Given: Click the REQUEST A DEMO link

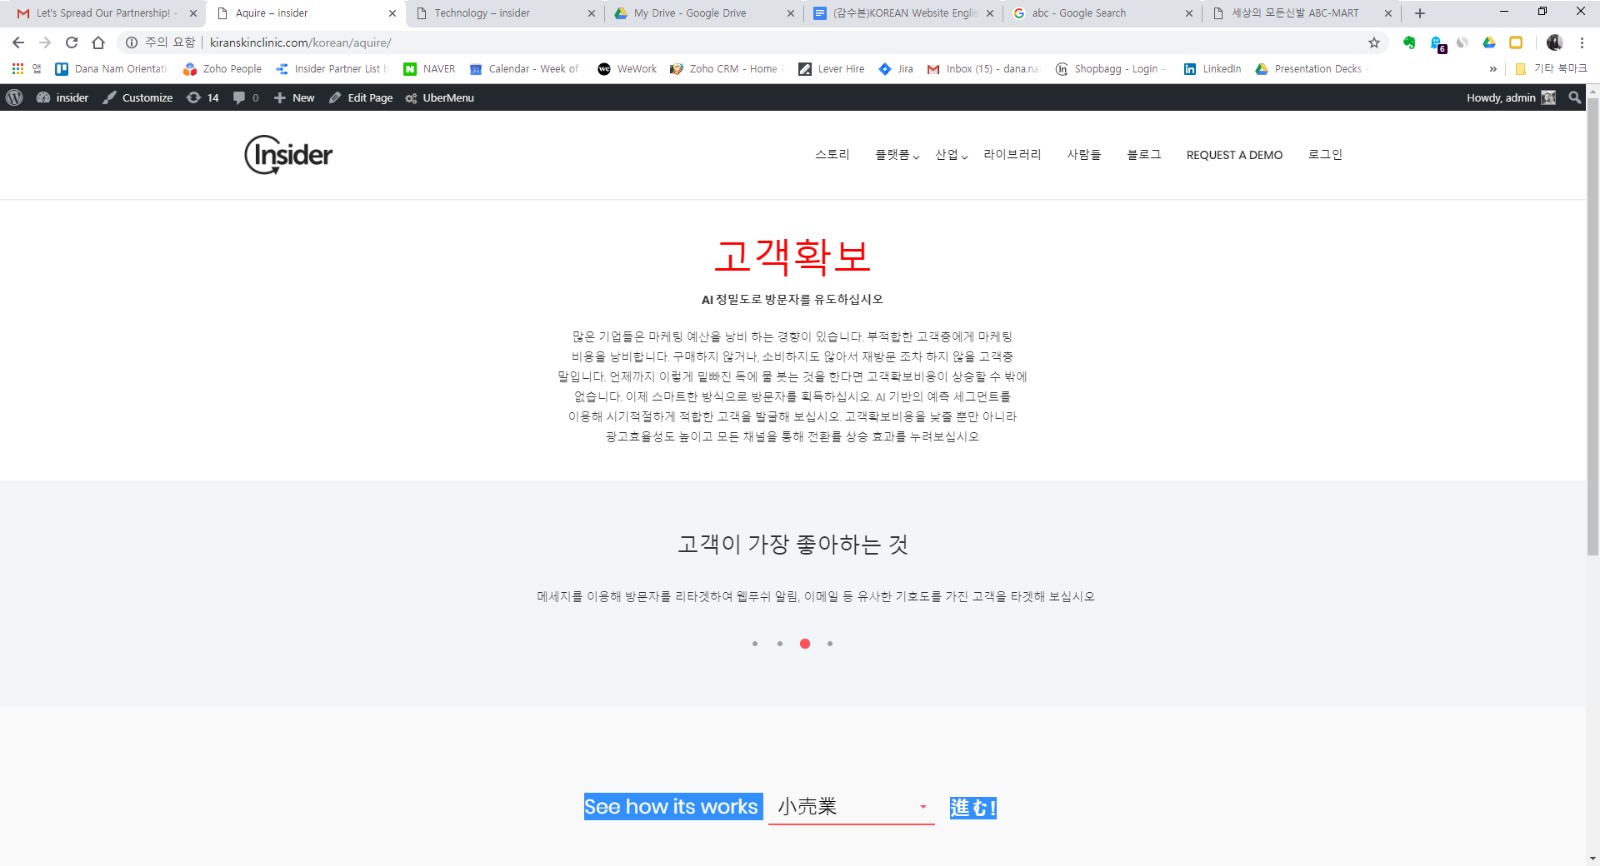Looking at the screenshot, I should coord(1234,155).
